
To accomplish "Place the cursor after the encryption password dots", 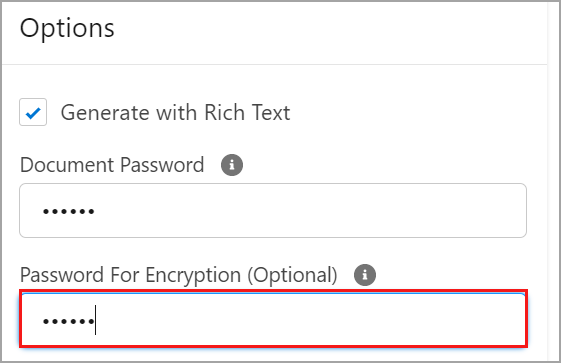I will click(95, 320).
